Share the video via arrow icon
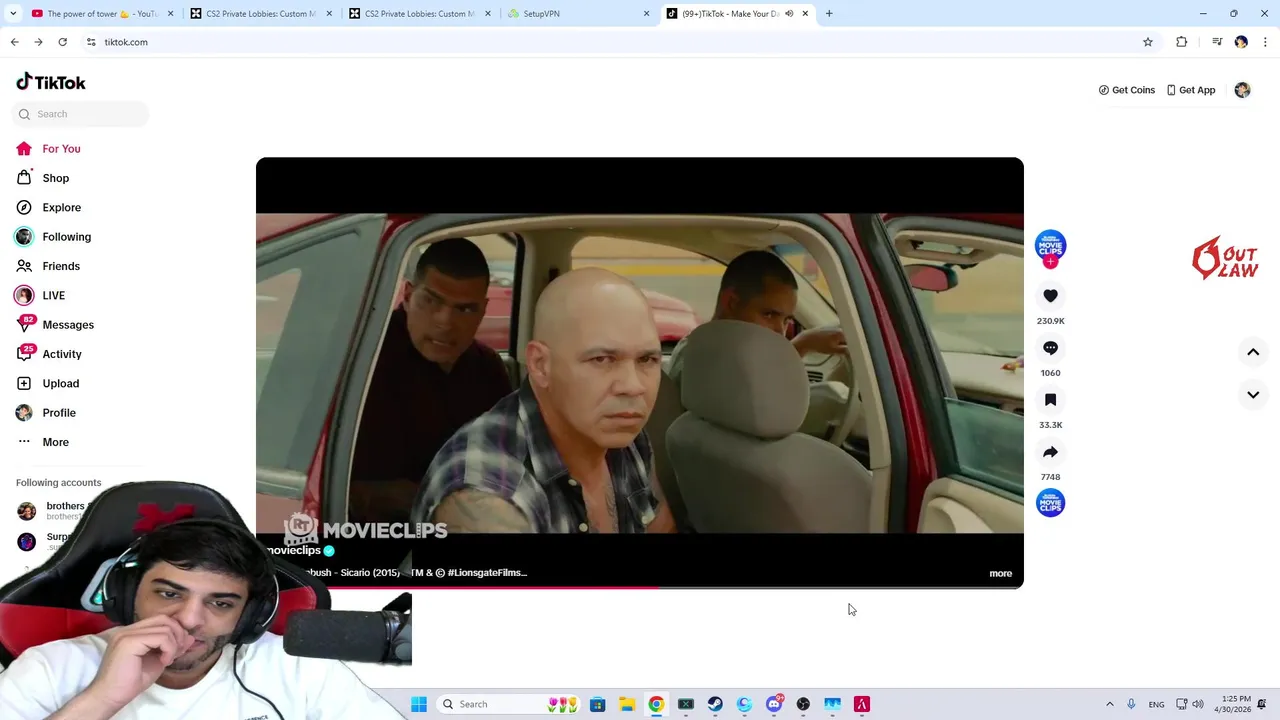This screenshot has height=720, width=1280. coord(1050,452)
